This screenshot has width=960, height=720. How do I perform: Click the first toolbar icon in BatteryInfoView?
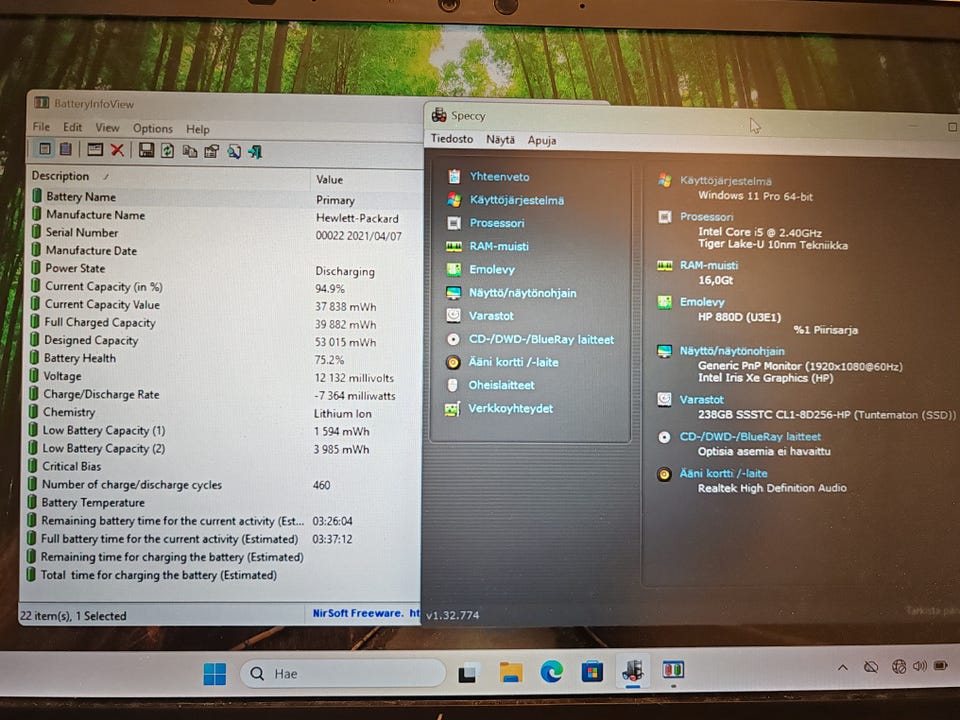(45, 149)
